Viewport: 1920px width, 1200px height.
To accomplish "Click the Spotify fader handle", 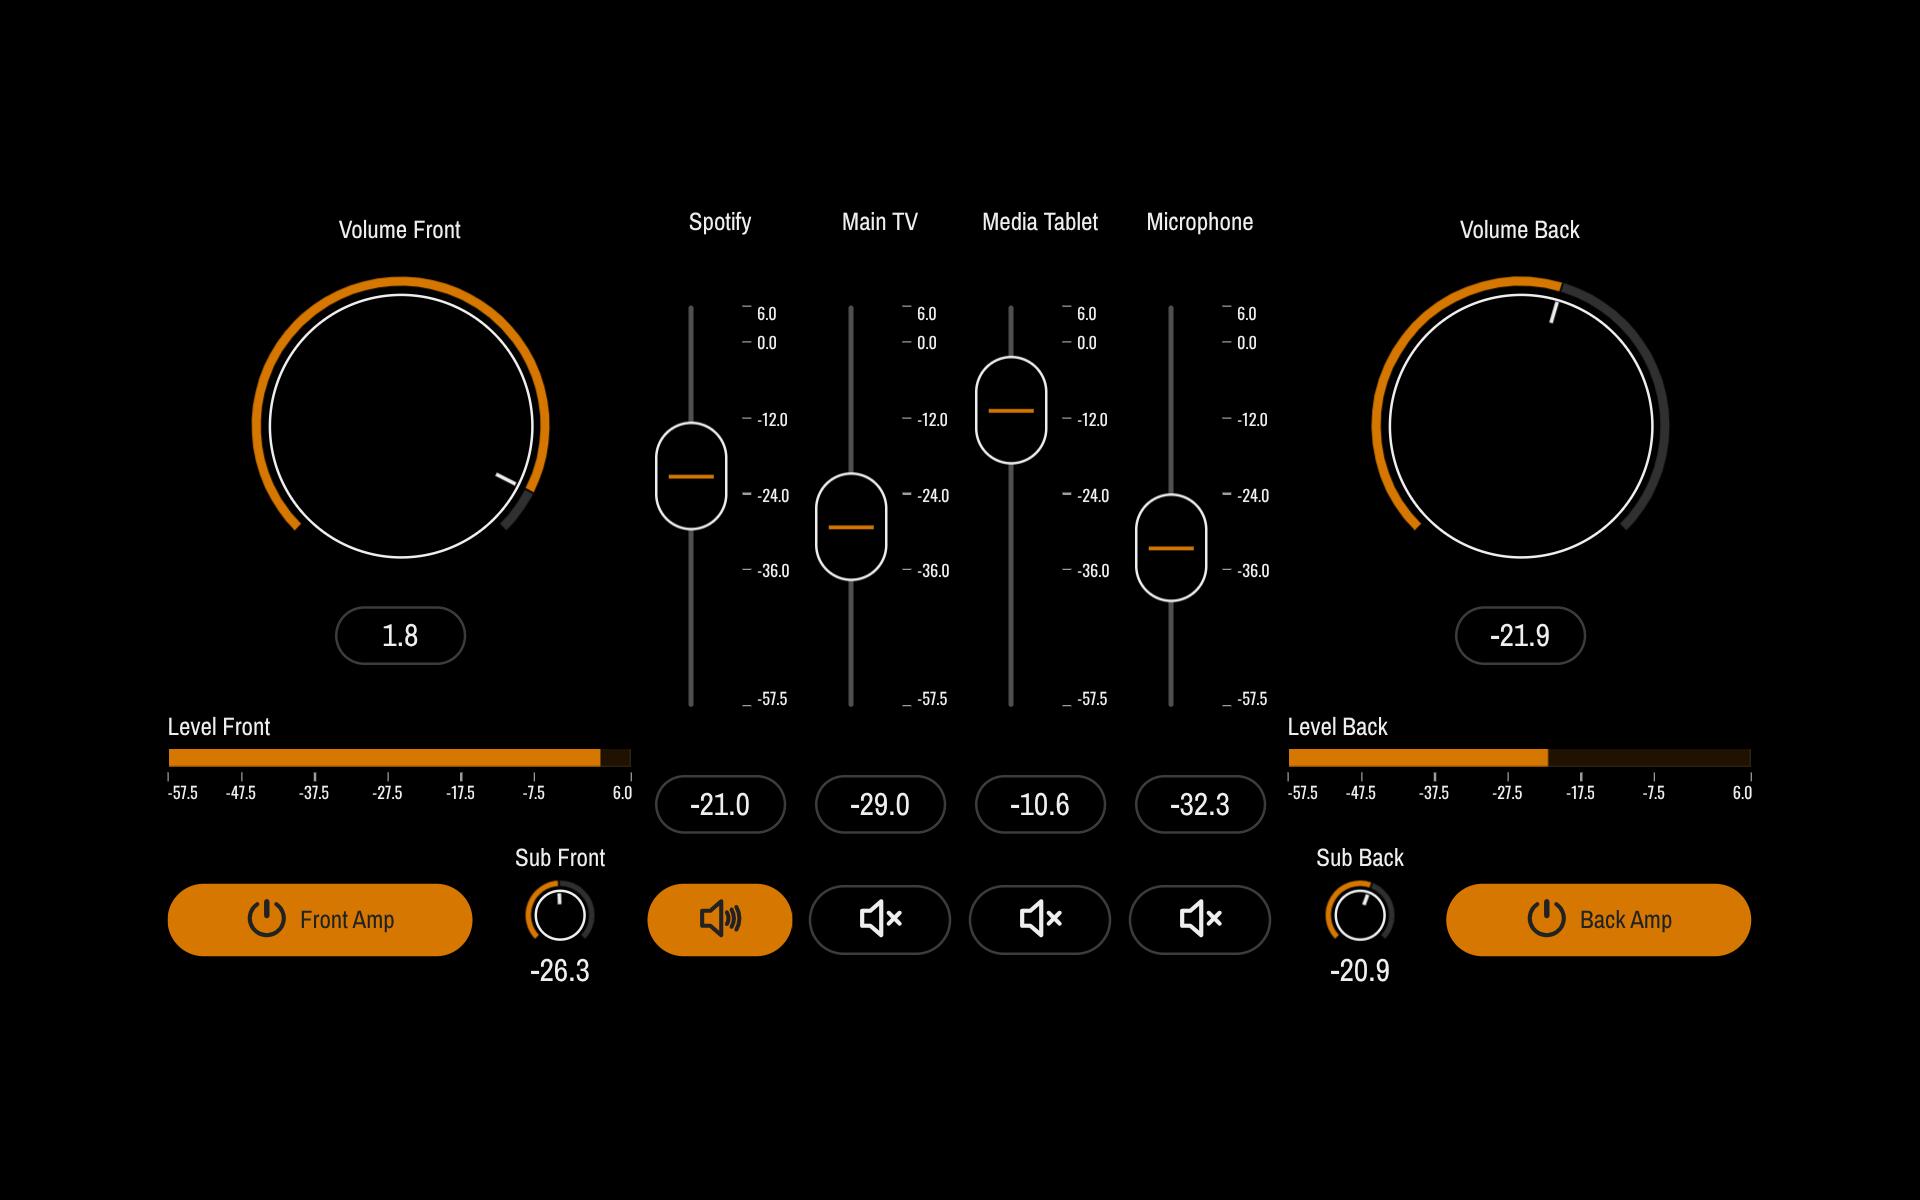I will coord(691,476).
